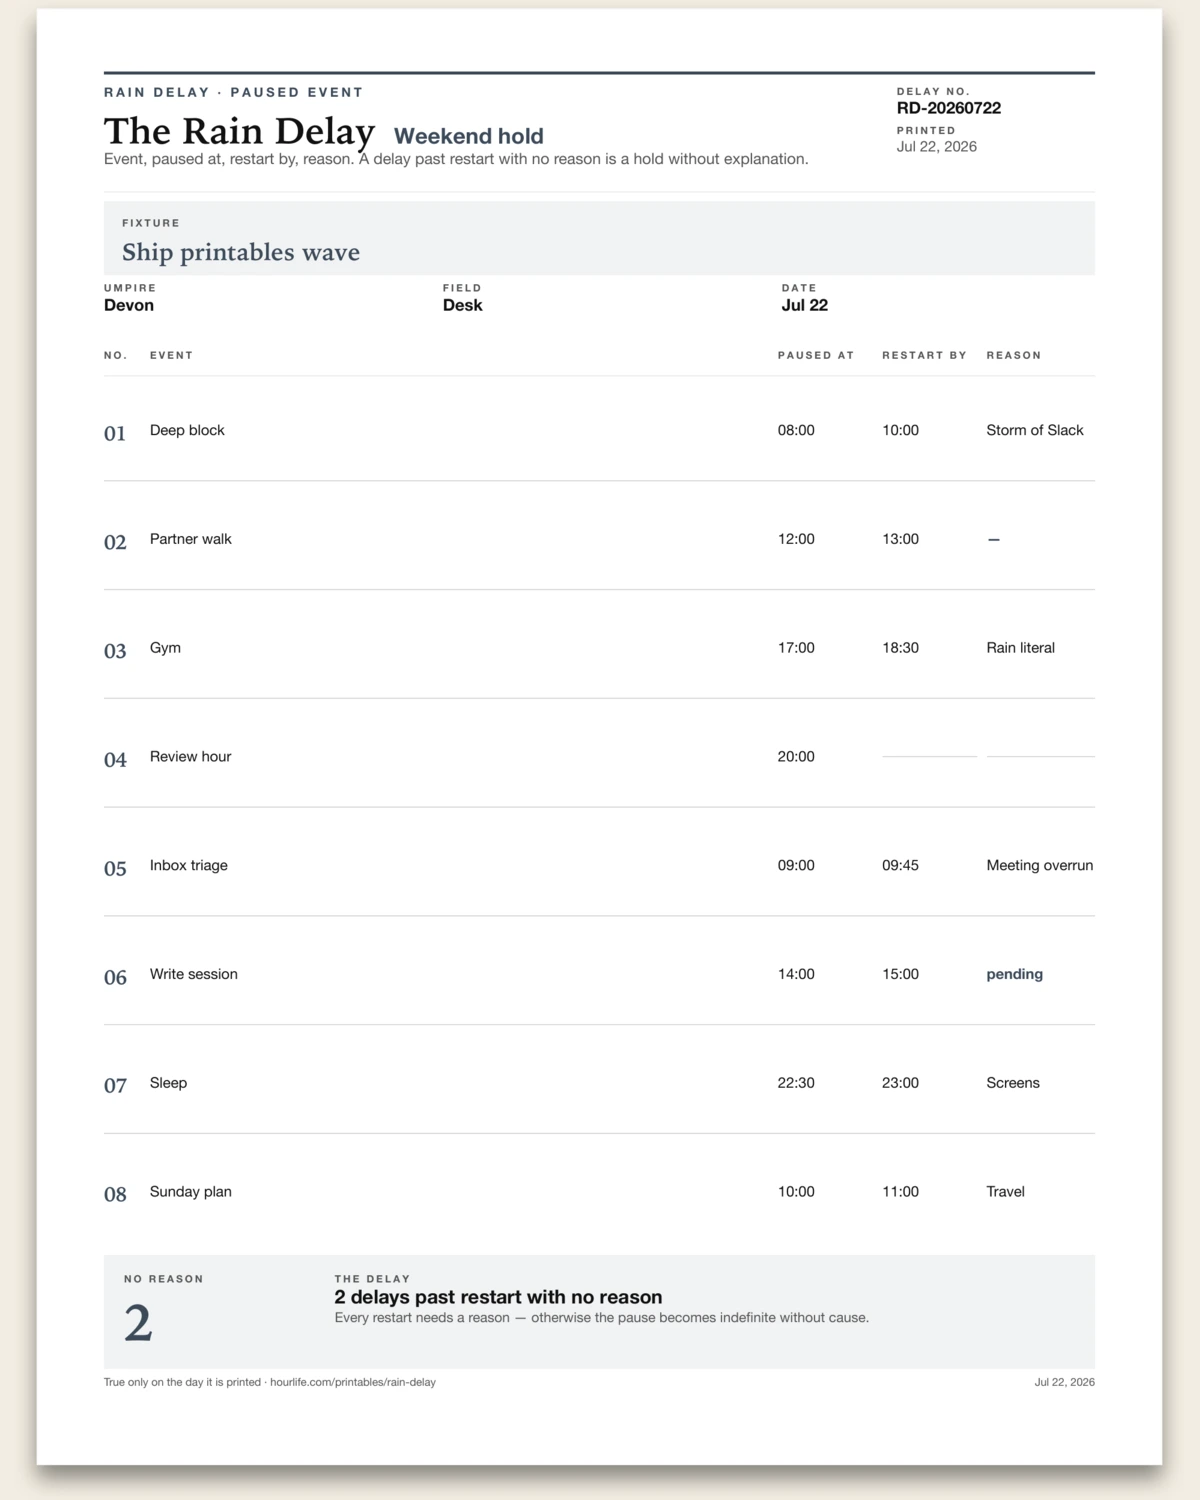Click the 'The Rain Delay' title
The height and width of the screenshot is (1500, 1200).
tap(240, 132)
